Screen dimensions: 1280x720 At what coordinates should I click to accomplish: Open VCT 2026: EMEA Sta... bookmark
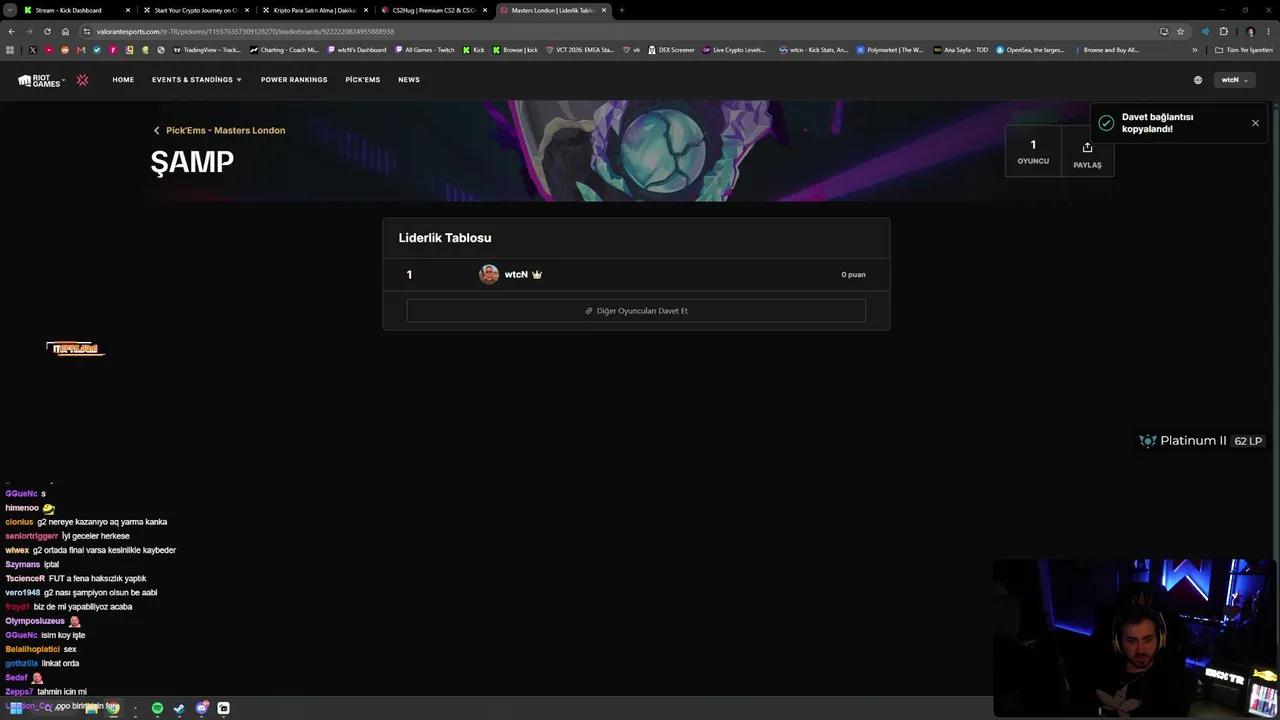[x=581, y=50]
